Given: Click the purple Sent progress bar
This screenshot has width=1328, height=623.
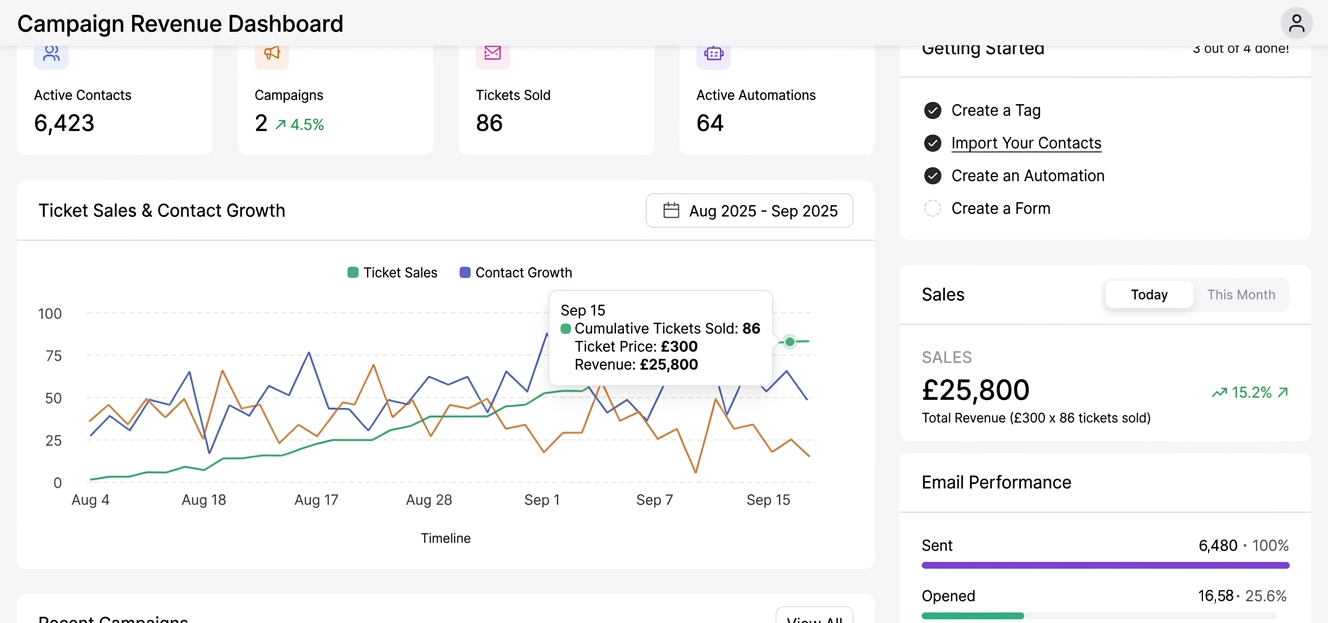Looking at the screenshot, I should coord(1105,565).
